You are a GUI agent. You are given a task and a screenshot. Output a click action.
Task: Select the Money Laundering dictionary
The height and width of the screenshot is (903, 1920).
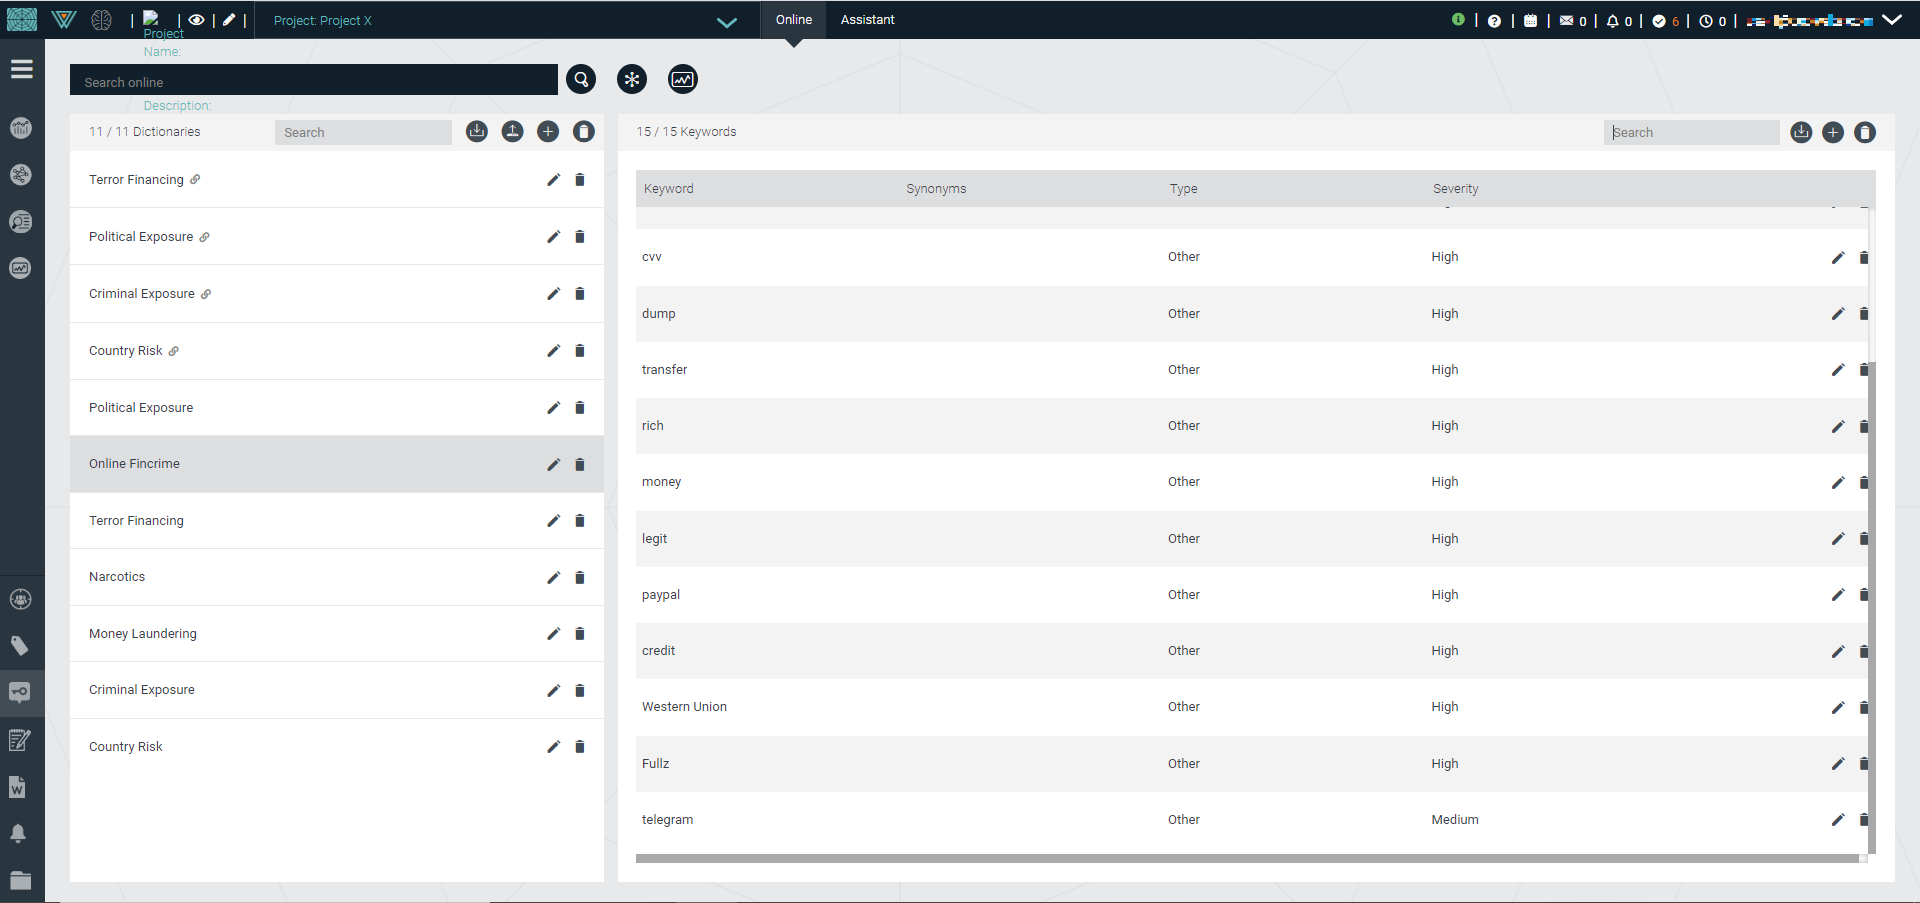[143, 634]
